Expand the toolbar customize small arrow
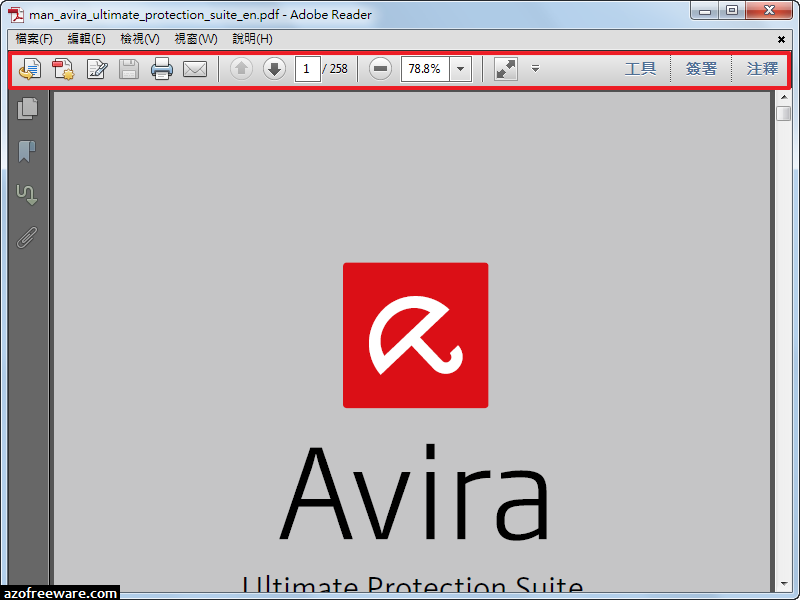The width and height of the screenshot is (800, 600). click(535, 68)
